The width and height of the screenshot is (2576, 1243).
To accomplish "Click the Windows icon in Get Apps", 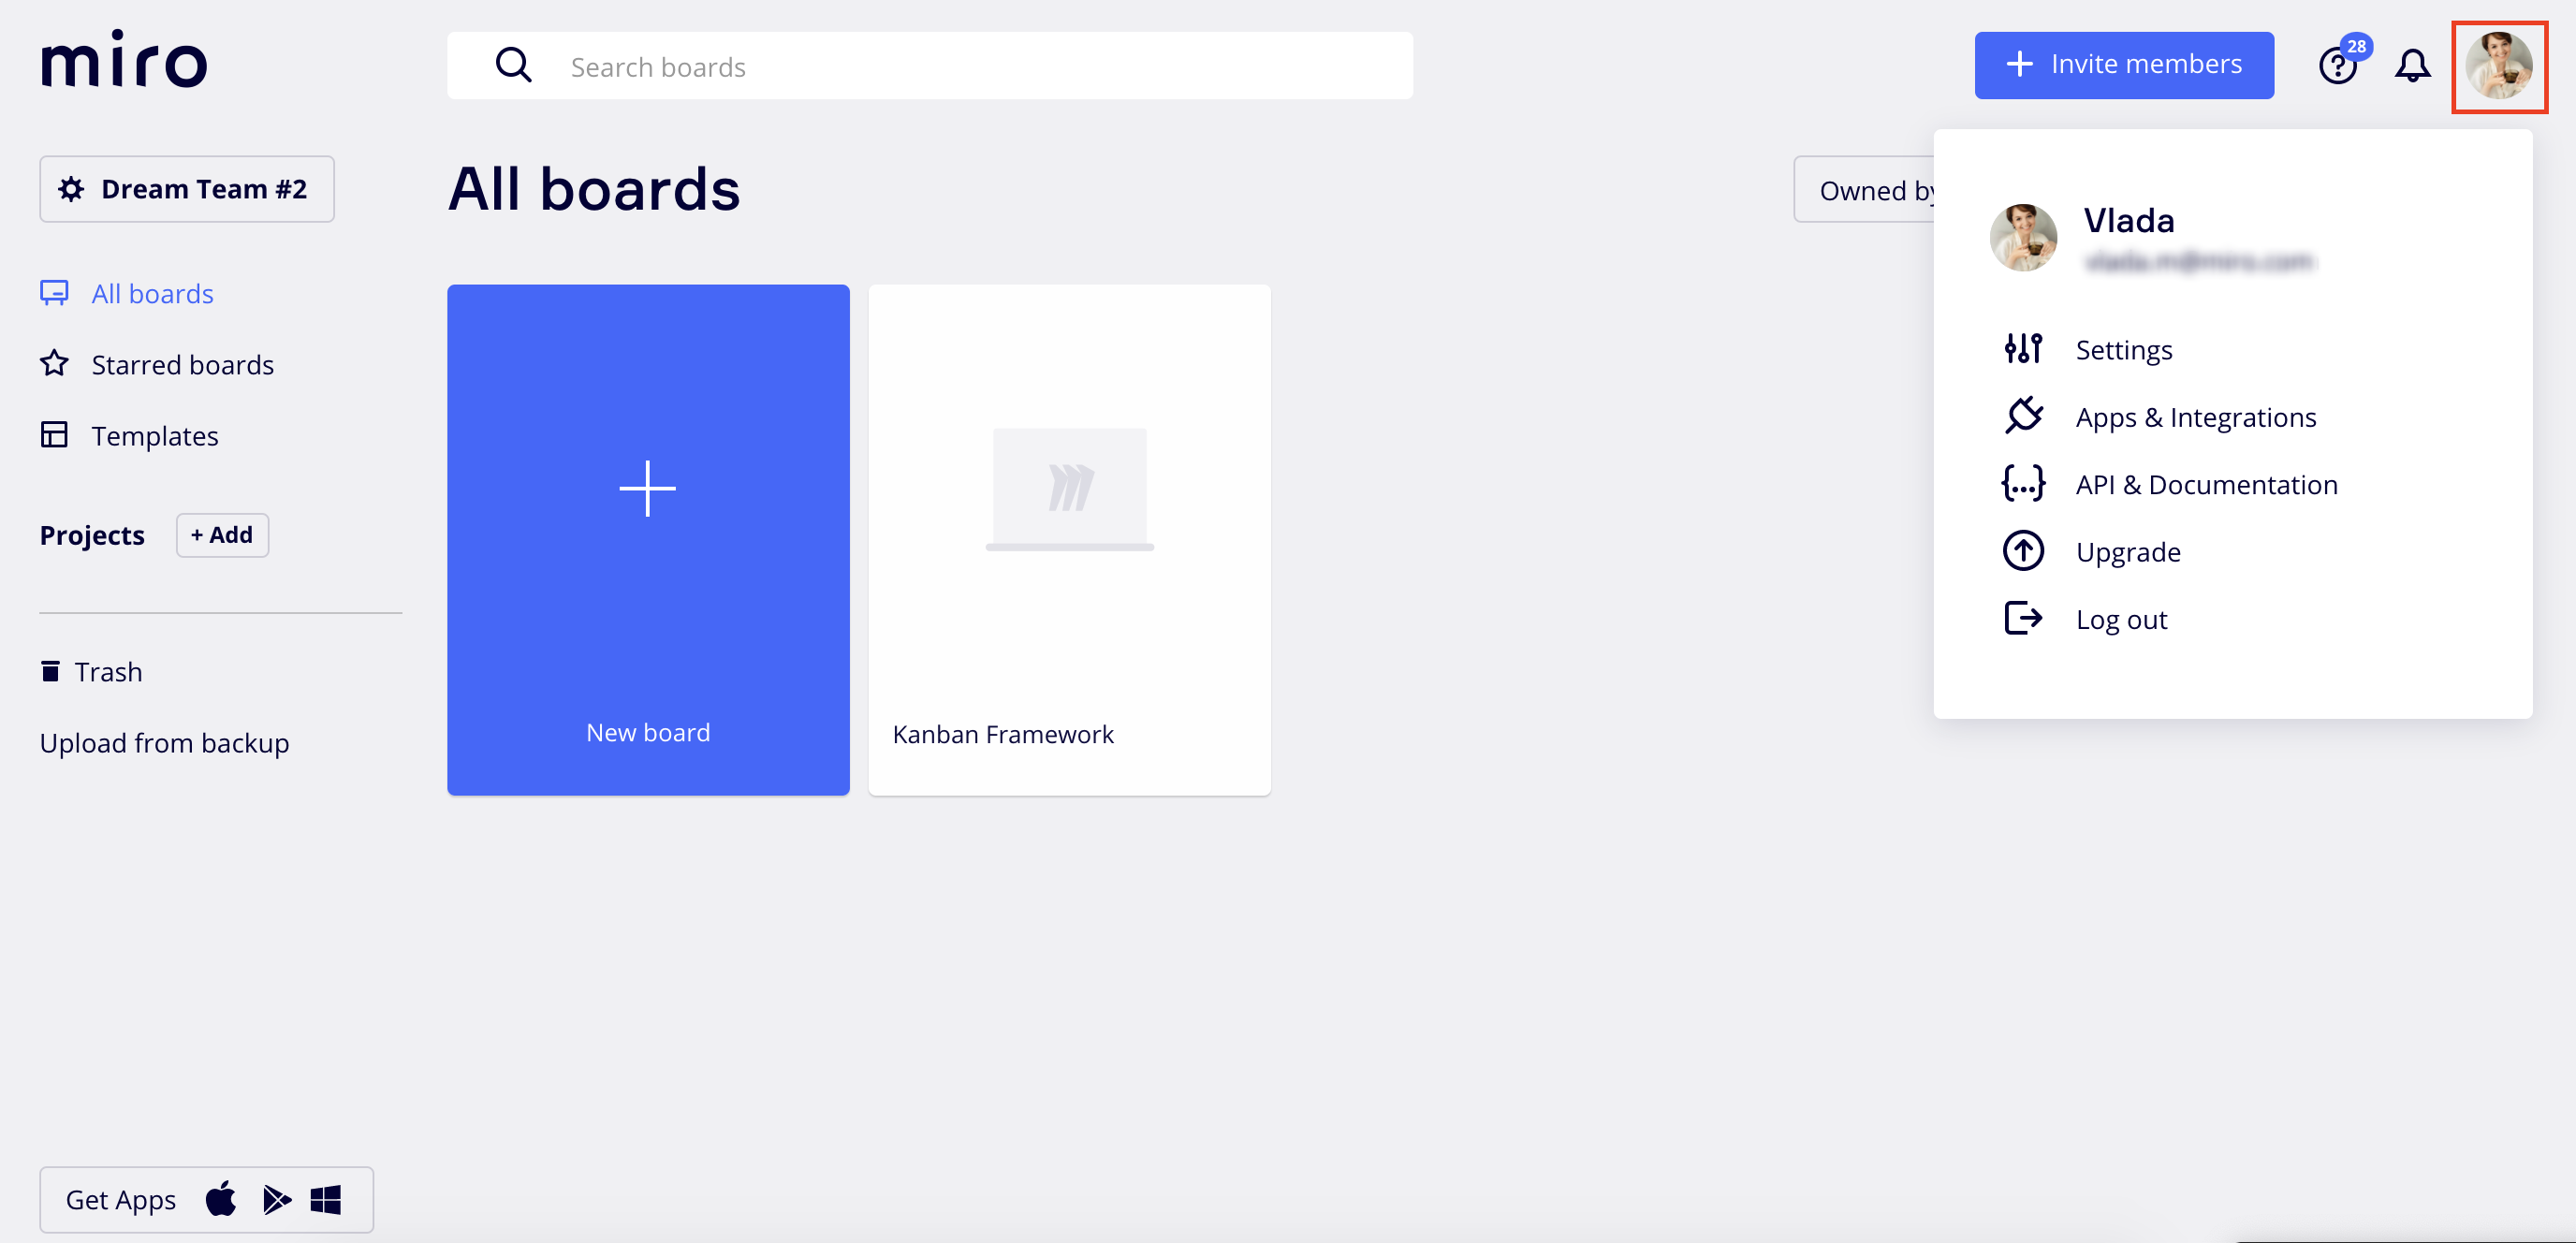I will 325,1198.
